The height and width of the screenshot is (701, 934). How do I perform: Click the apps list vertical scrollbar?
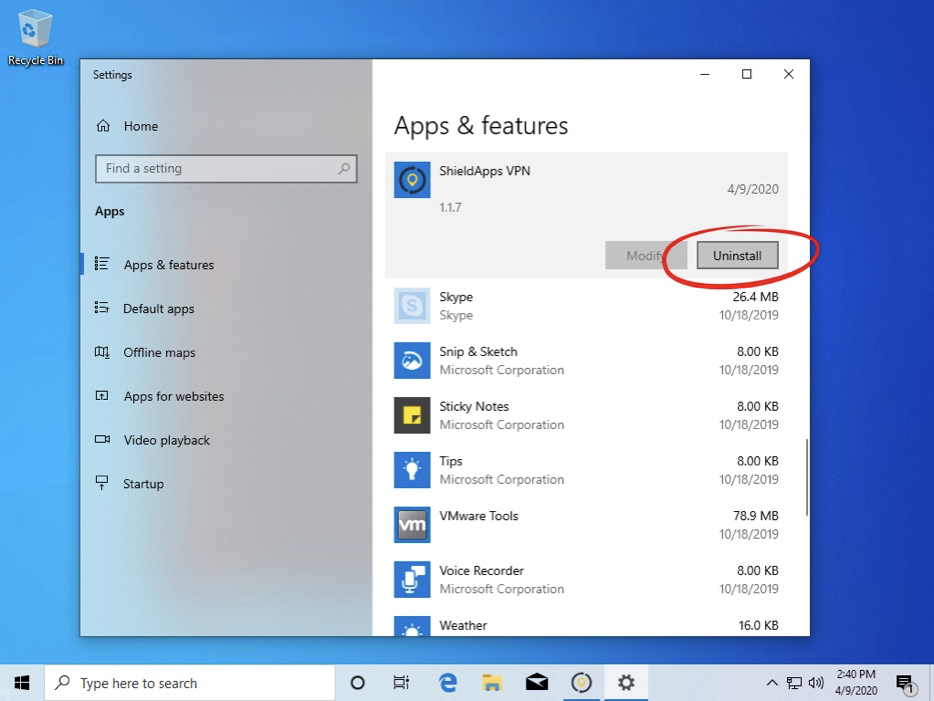pyautogui.click(x=806, y=478)
